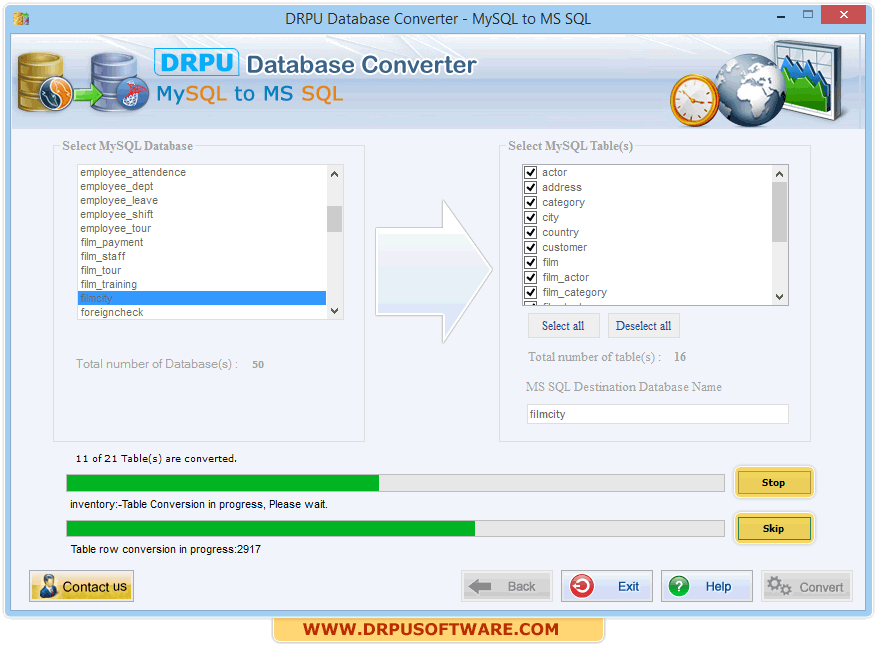Click the Convert button label
877x645 pixels.
[821, 587]
